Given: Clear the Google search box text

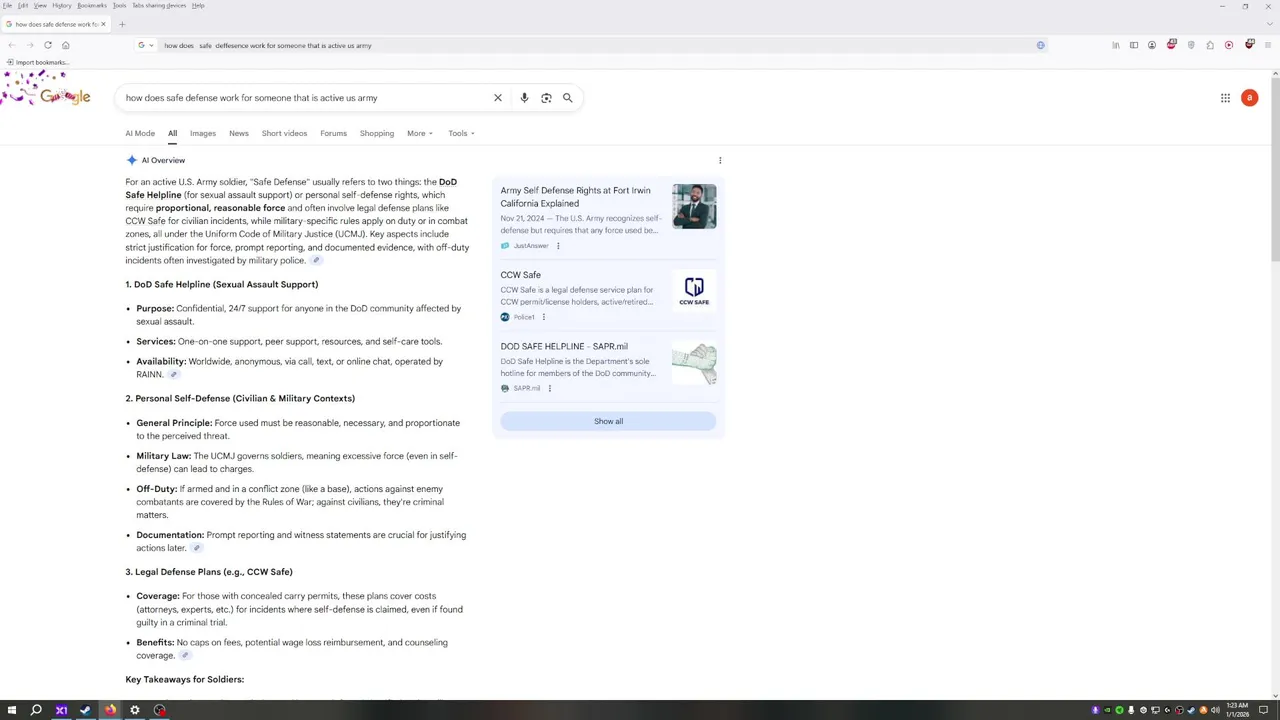Looking at the screenshot, I should (x=497, y=98).
